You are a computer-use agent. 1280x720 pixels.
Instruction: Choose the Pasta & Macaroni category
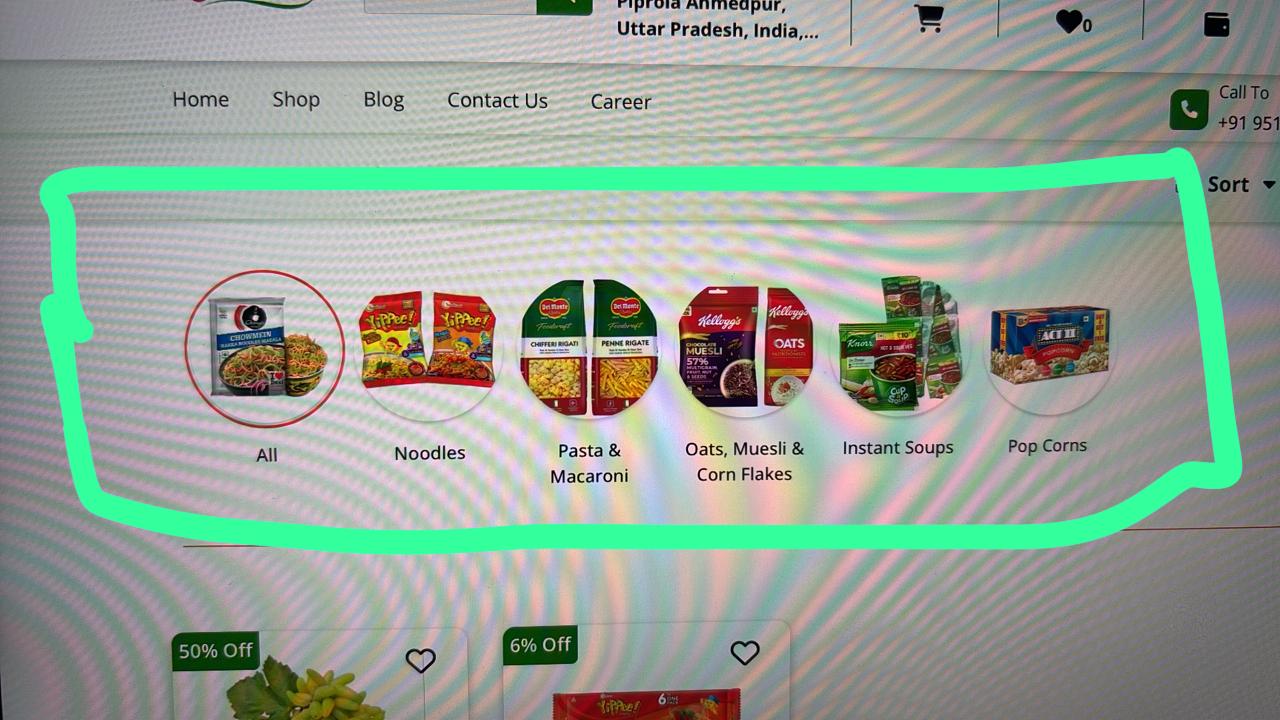tap(589, 347)
